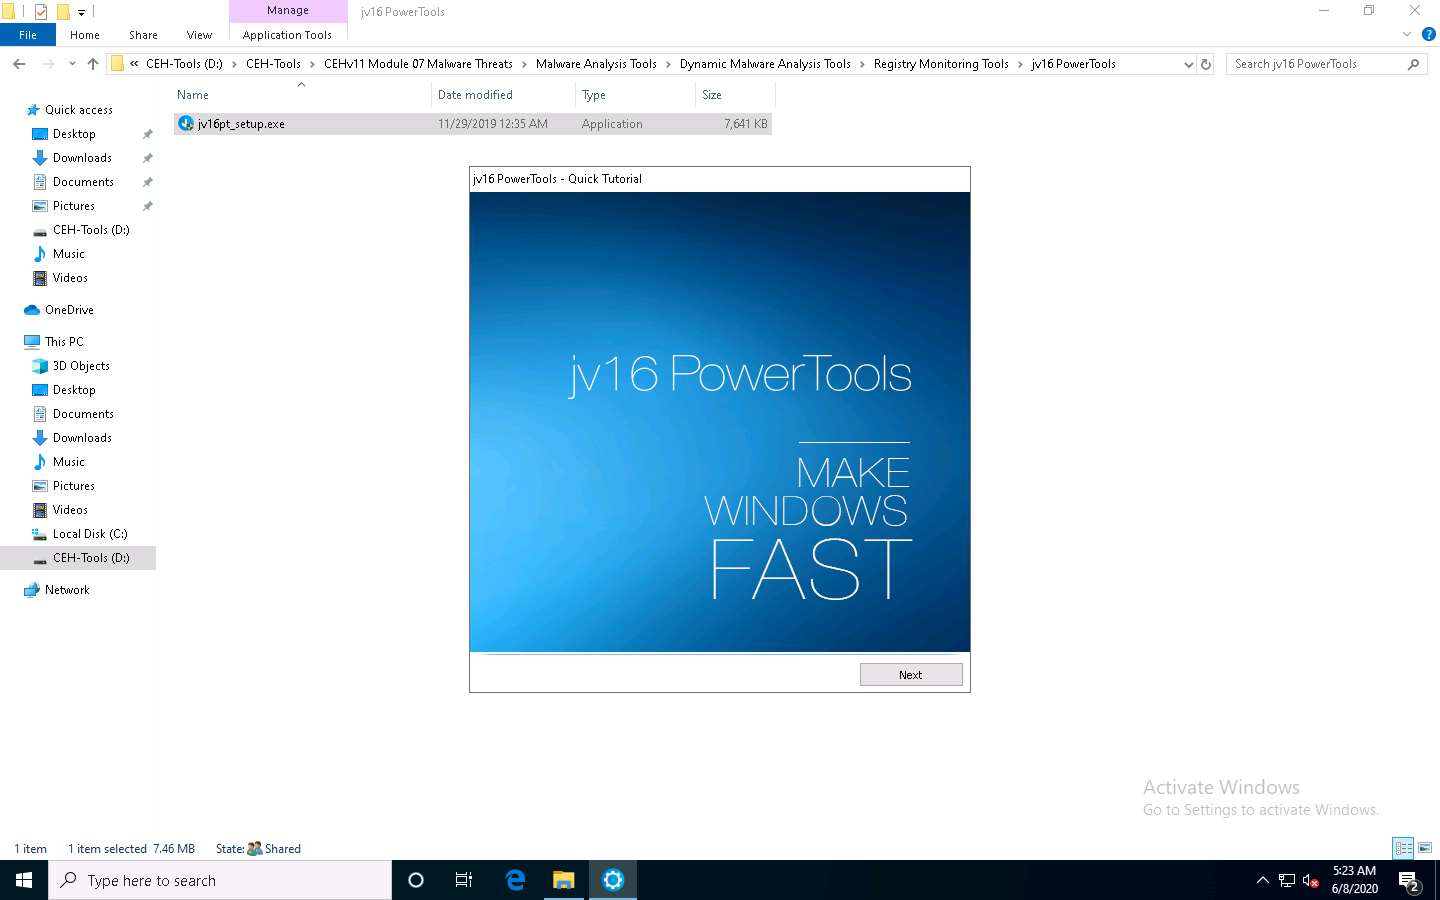The width and height of the screenshot is (1440, 900).
Task: Click the taskbar search box
Action: coord(220,880)
